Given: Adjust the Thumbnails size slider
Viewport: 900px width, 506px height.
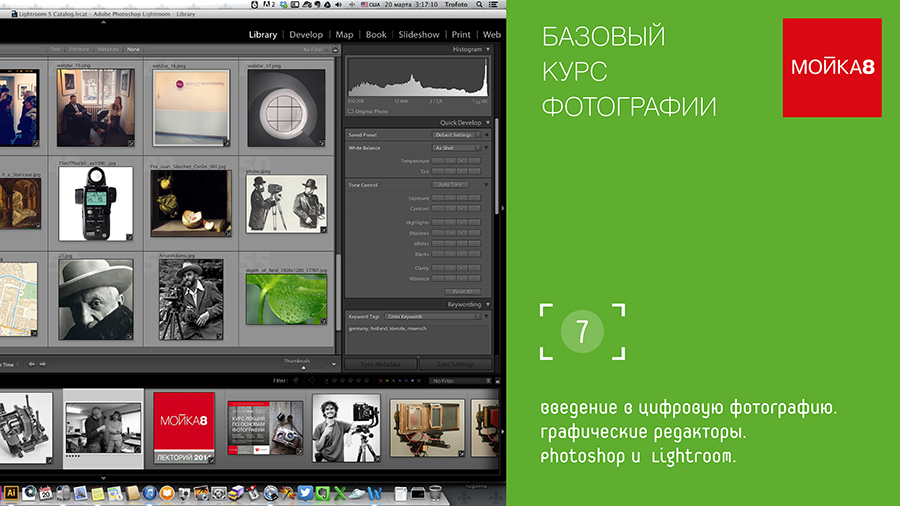Looking at the screenshot, I should pos(304,368).
